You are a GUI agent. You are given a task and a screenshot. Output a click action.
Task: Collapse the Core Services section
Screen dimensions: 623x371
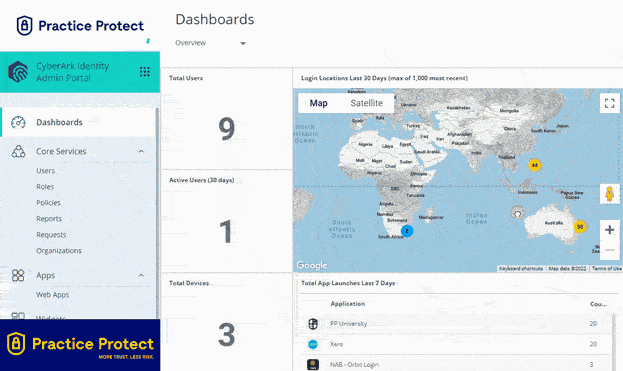coord(141,151)
